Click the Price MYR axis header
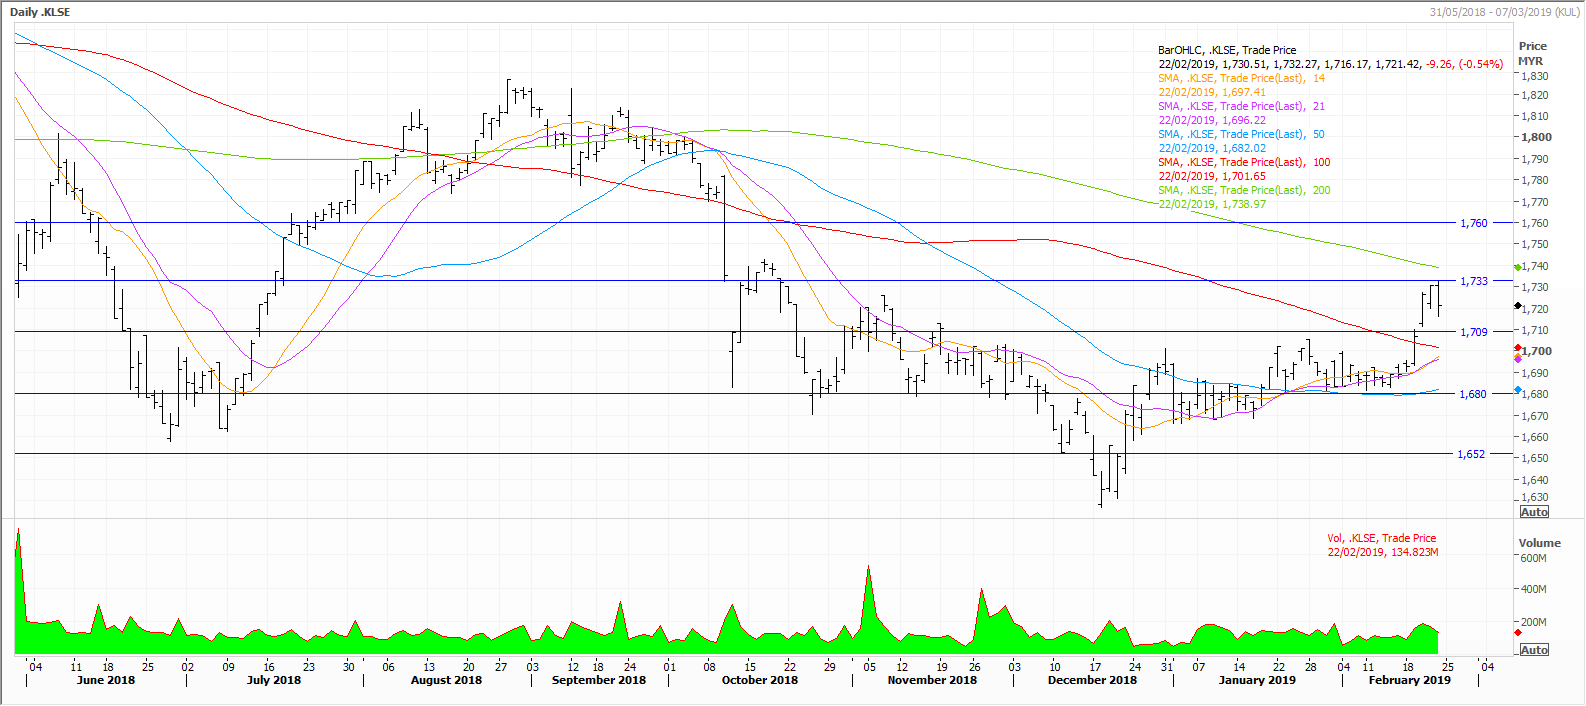The image size is (1586, 706). tap(1532, 53)
